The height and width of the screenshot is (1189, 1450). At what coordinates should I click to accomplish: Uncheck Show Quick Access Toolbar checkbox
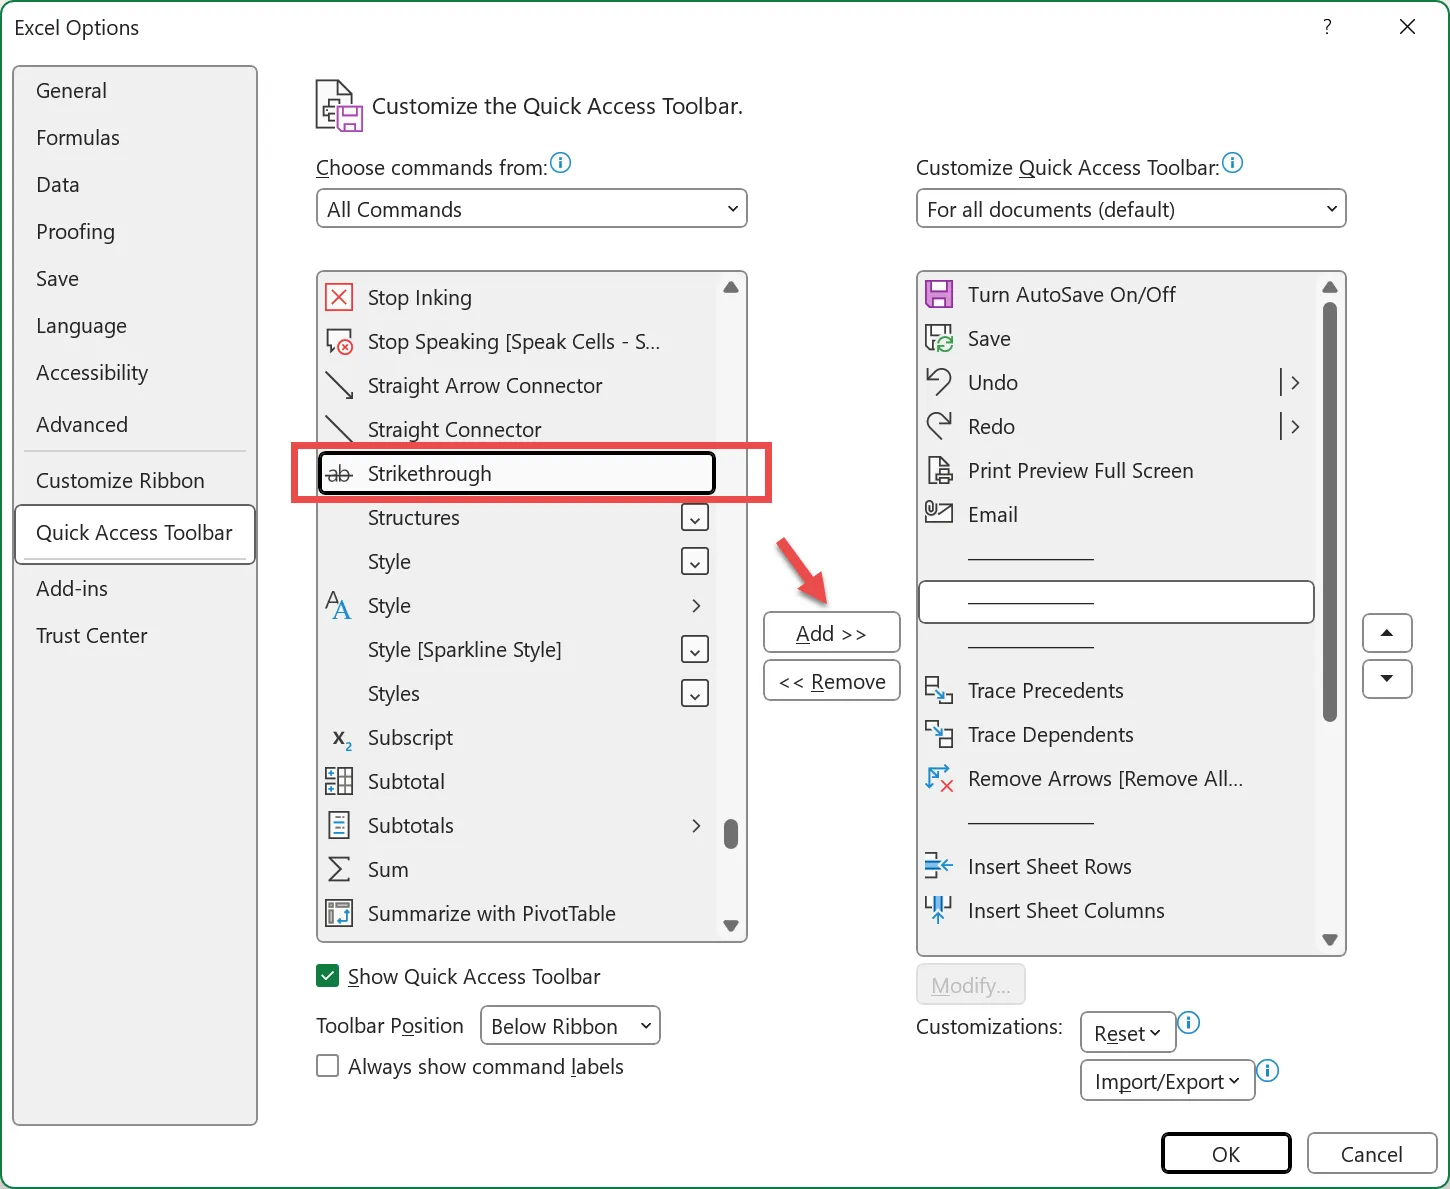328,977
